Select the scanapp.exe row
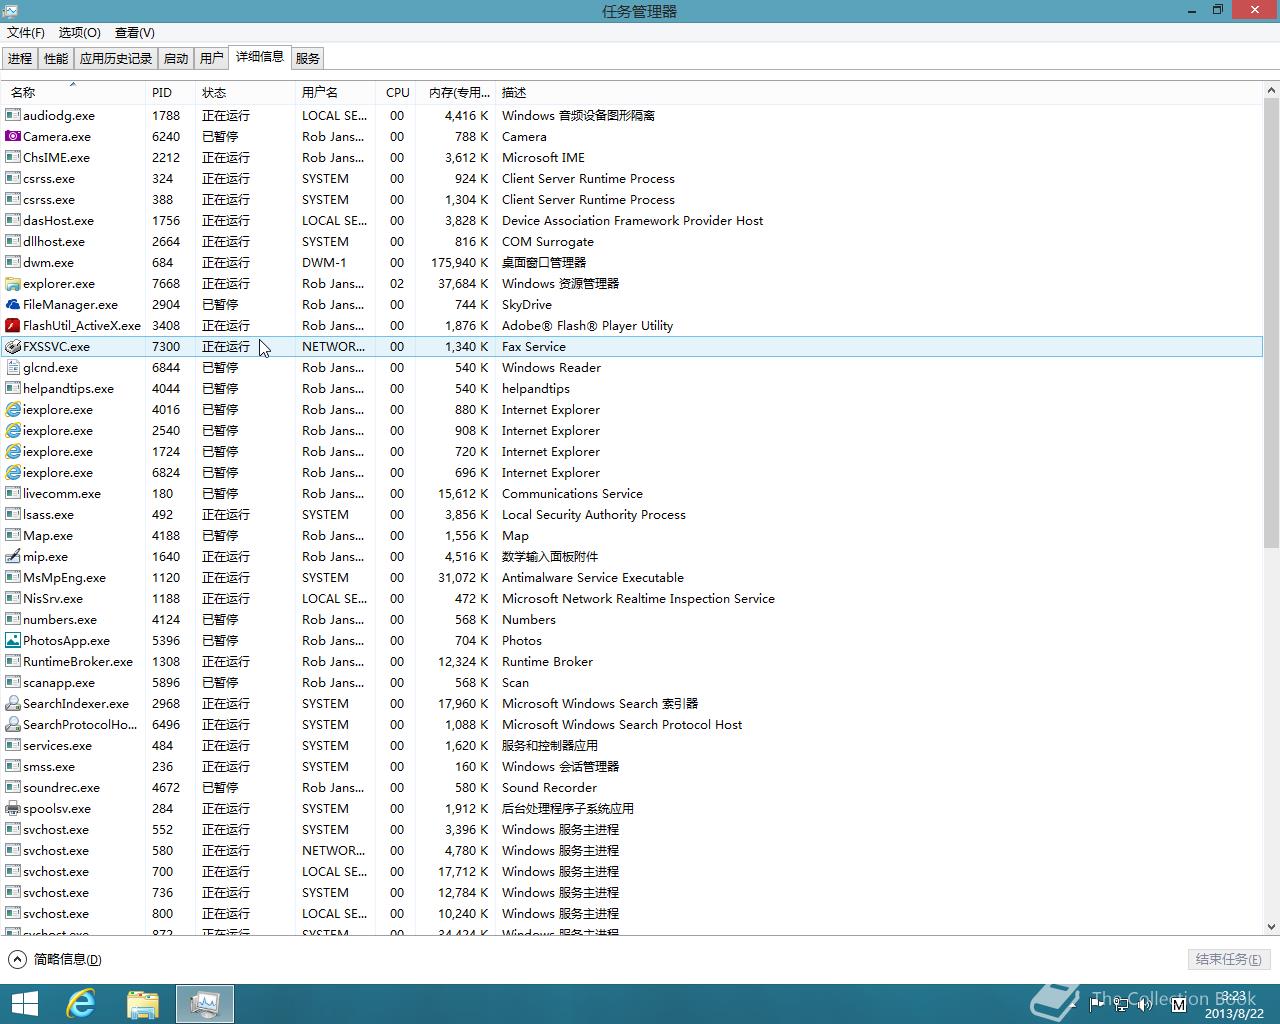The height and width of the screenshot is (1024, 1280). click(x=632, y=682)
